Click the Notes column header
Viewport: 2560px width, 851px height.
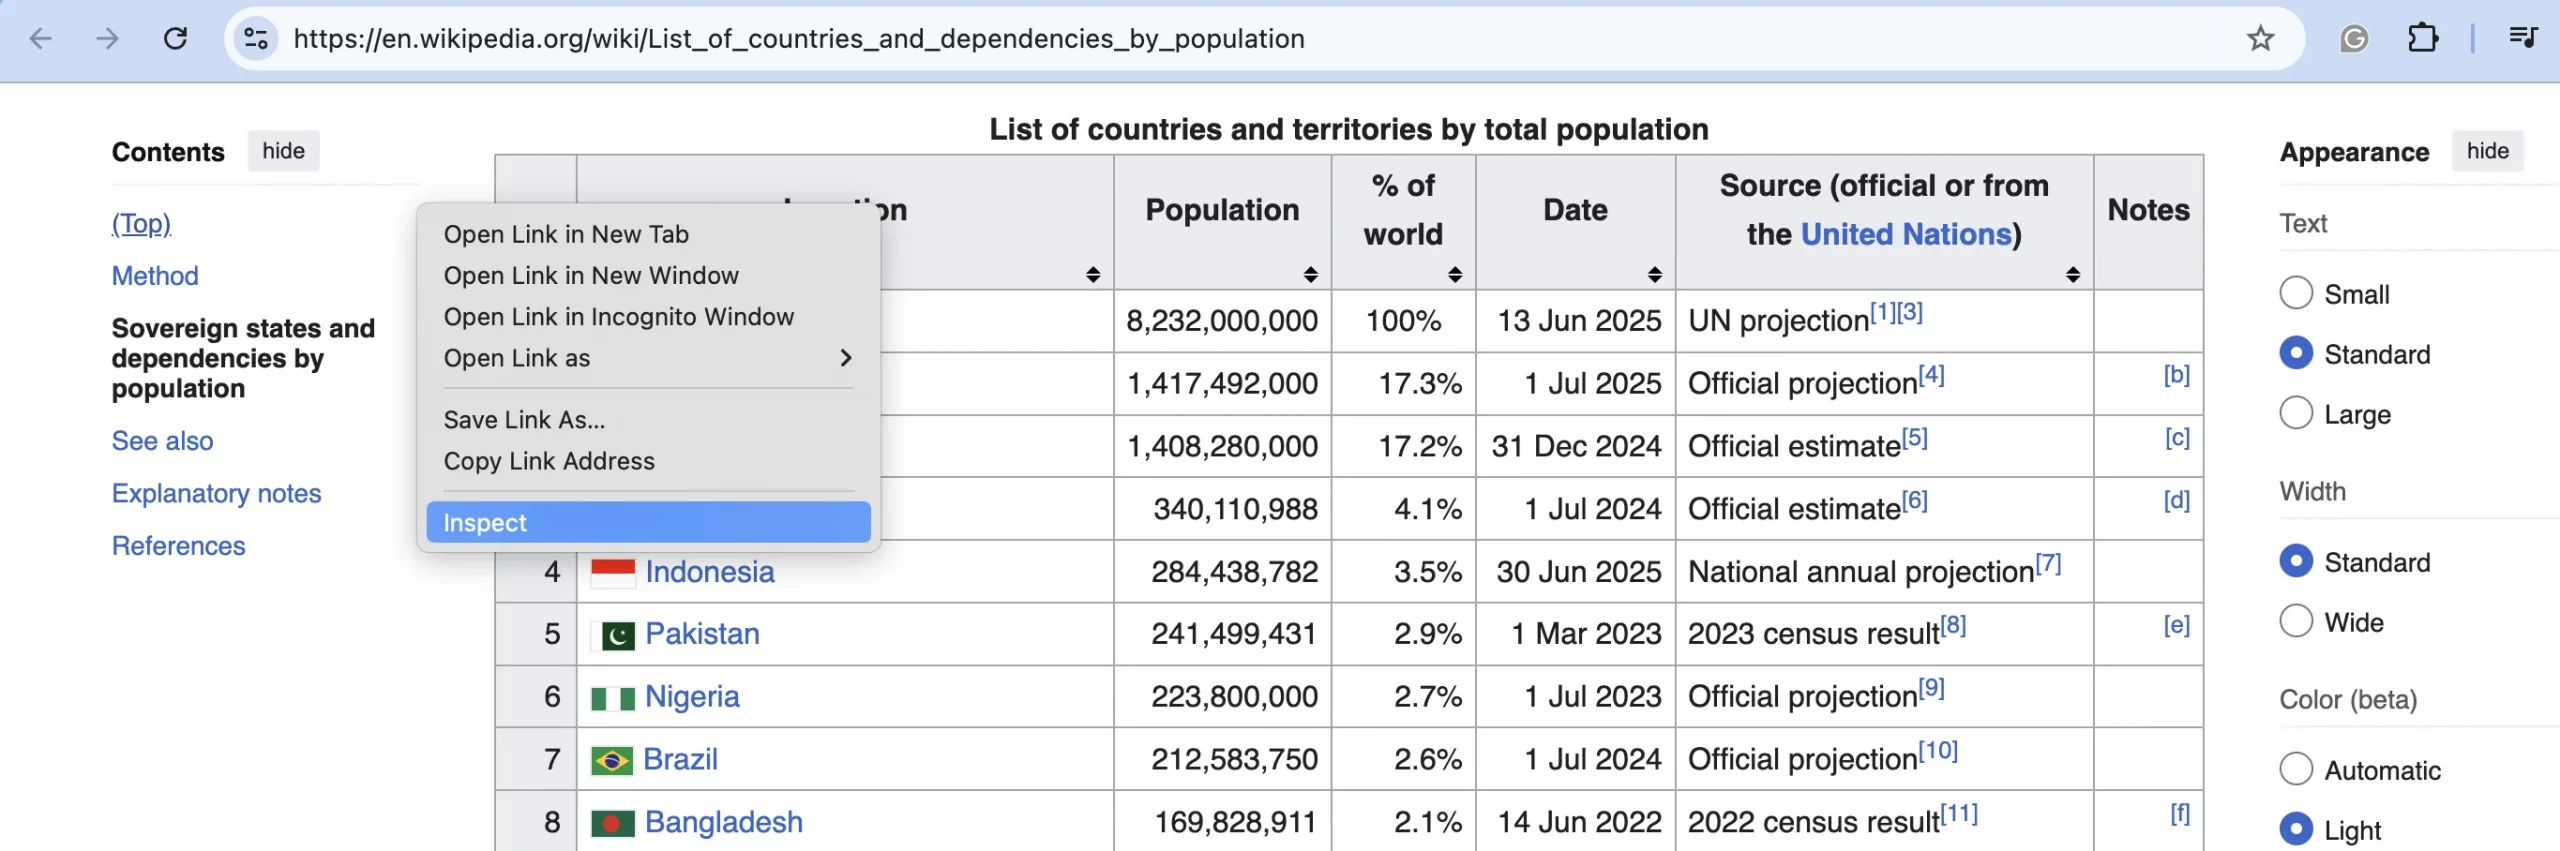(2148, 222)
